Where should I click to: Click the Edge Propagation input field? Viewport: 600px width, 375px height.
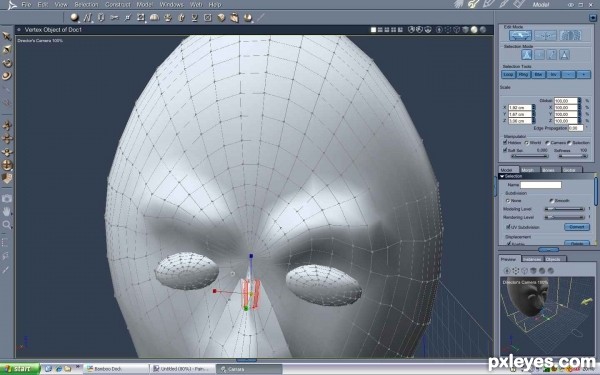click(x=576, y=128)
